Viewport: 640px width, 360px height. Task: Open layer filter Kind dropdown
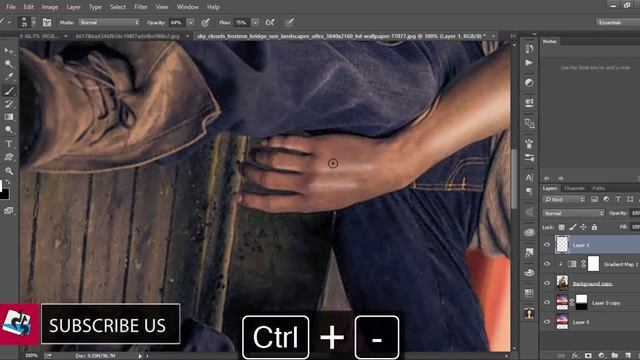tap(564, 199)
